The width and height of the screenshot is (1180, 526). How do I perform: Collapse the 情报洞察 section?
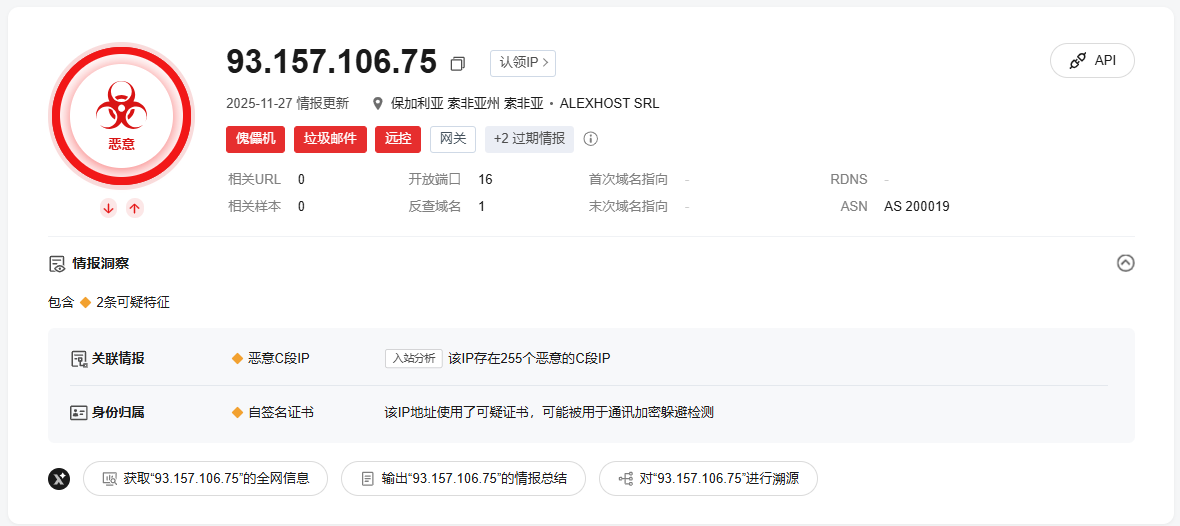pos(1125,263)
